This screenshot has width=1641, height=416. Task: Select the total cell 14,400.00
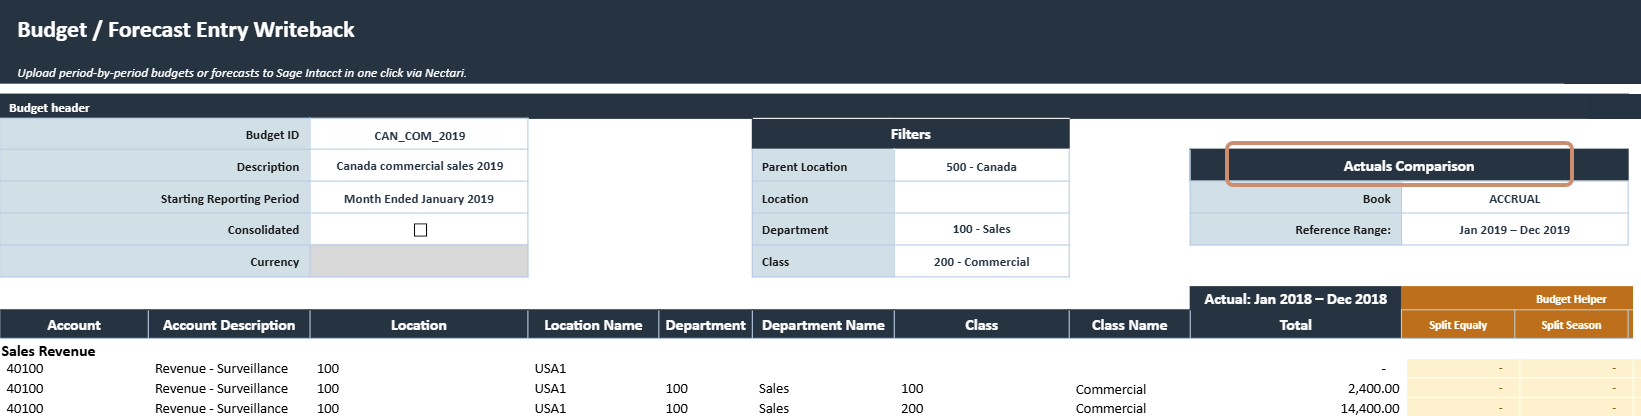tap(1370, 408)
